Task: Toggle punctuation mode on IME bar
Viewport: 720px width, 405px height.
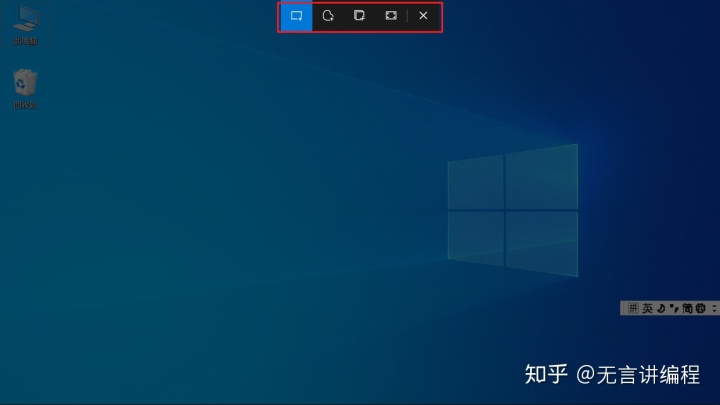Action: (x=674, y=308)
